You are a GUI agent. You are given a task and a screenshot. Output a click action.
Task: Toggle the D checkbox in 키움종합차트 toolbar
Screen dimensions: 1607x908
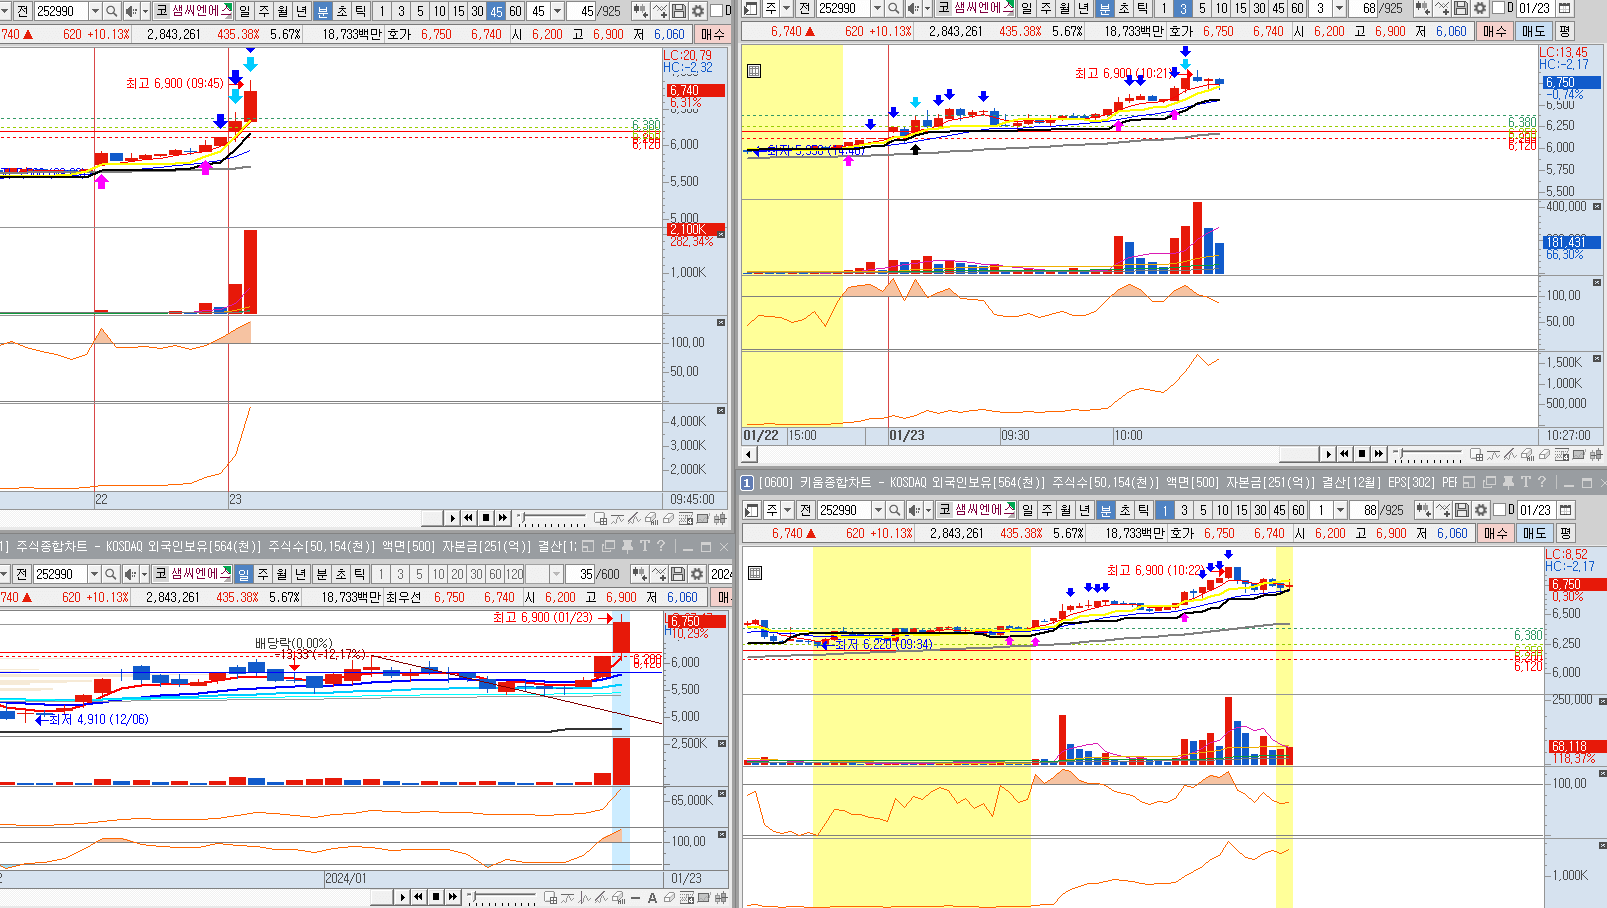1500,510
